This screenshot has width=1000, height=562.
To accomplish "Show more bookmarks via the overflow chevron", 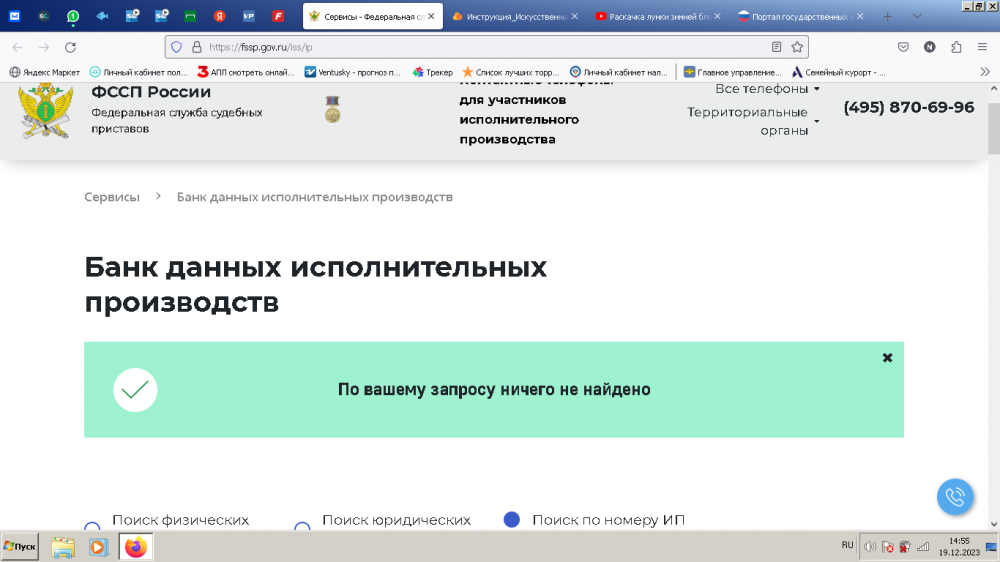I will click(984, 72).
